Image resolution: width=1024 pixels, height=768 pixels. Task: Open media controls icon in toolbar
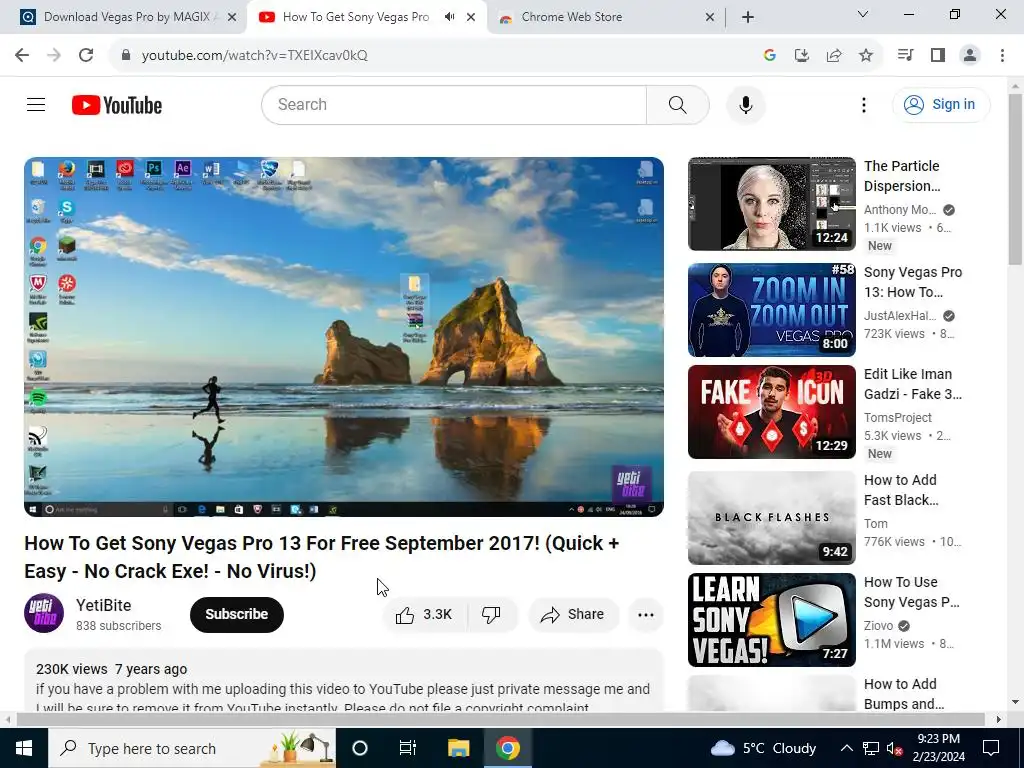pyautogui.click(x=905, y=55)
